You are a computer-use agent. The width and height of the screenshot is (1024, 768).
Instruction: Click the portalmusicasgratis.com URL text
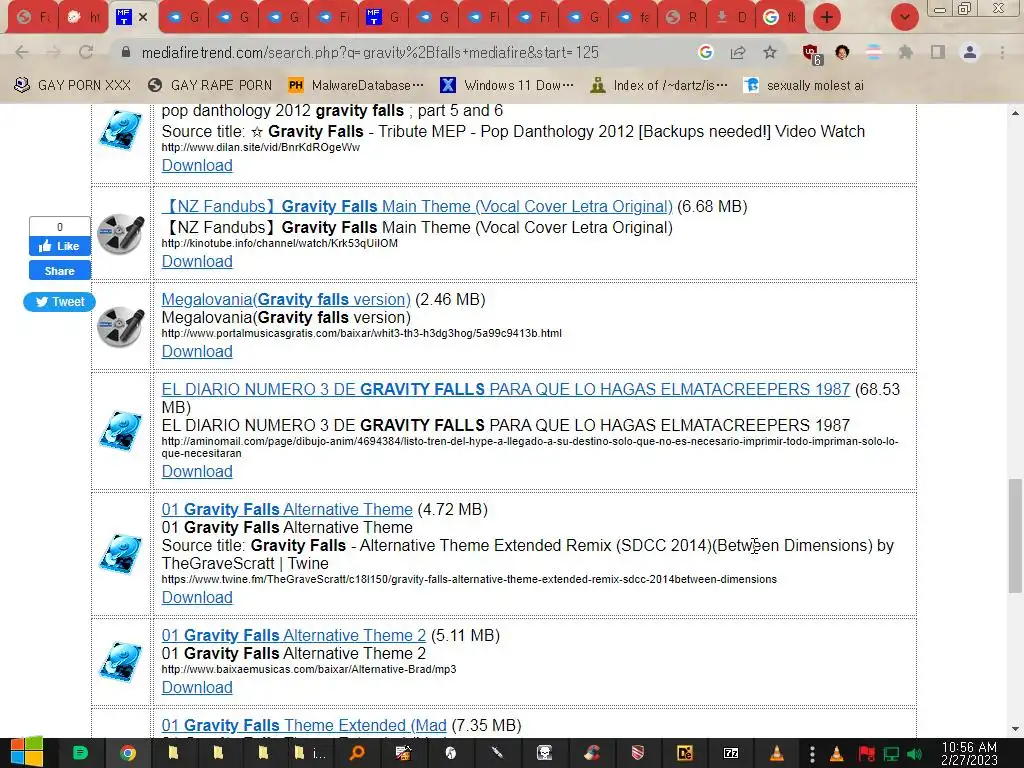point(361,333)
